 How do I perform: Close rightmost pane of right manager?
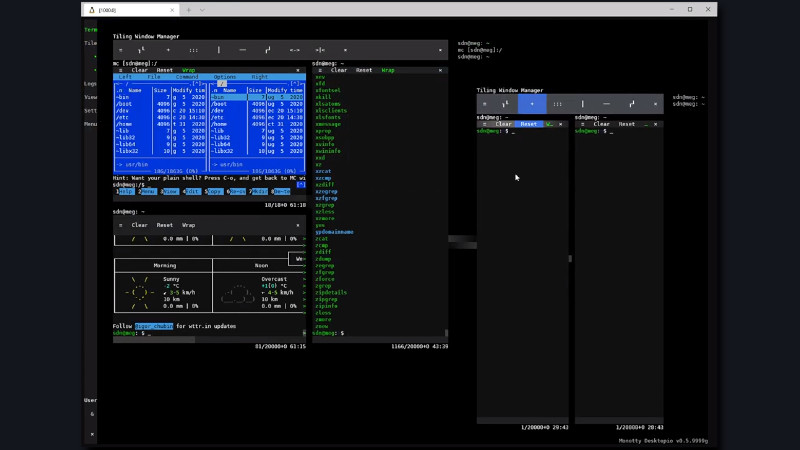click(656, 124)
